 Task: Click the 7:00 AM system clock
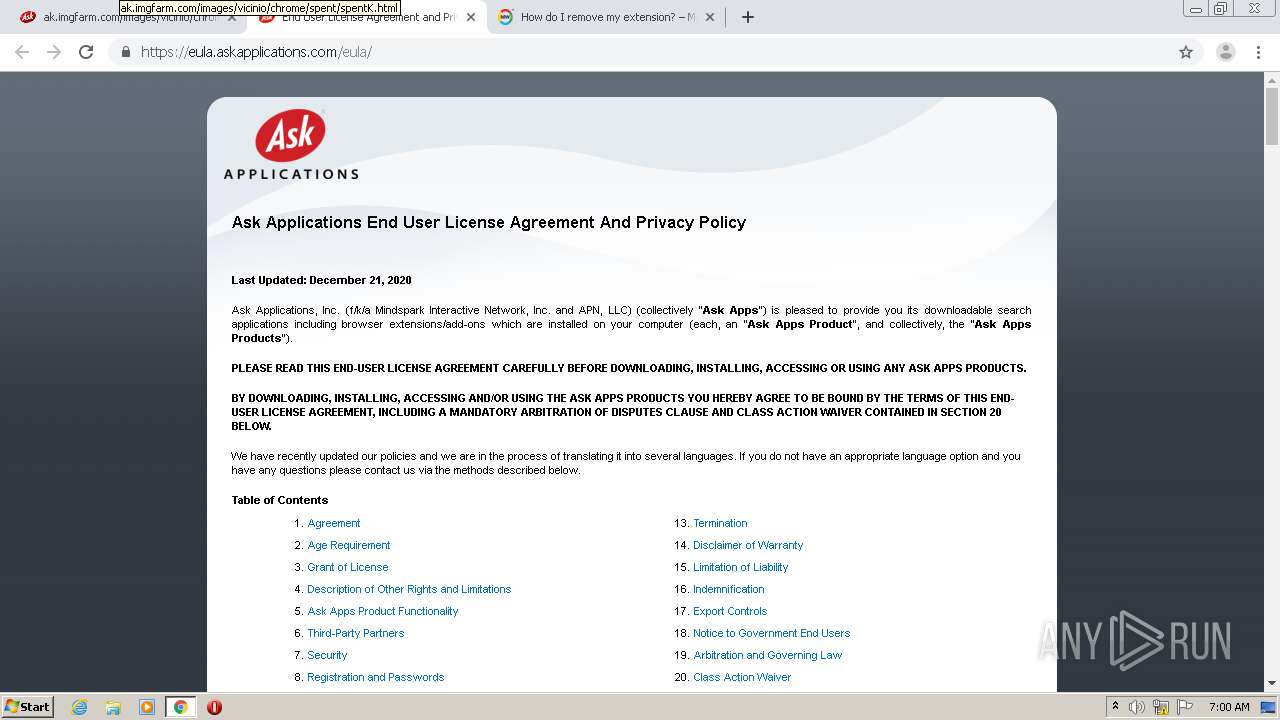pos(1229,707)
